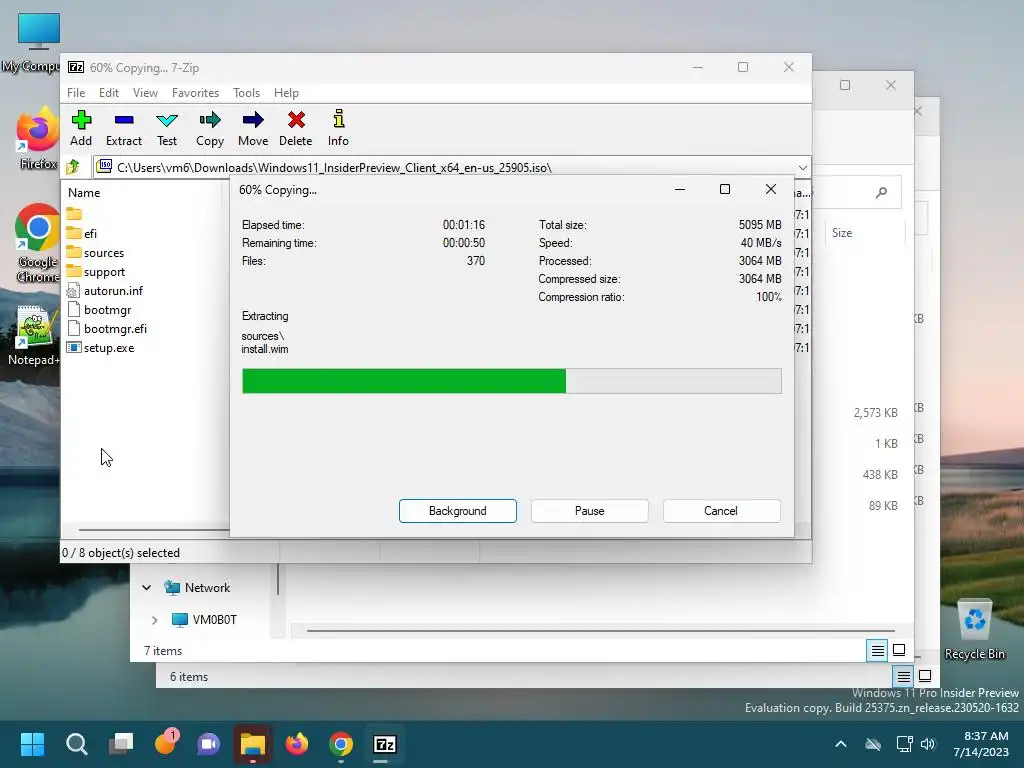The height and width of the screenshot is (768, 1024).
Task: Open the Favorites menu
Action: tap(195, 93)
